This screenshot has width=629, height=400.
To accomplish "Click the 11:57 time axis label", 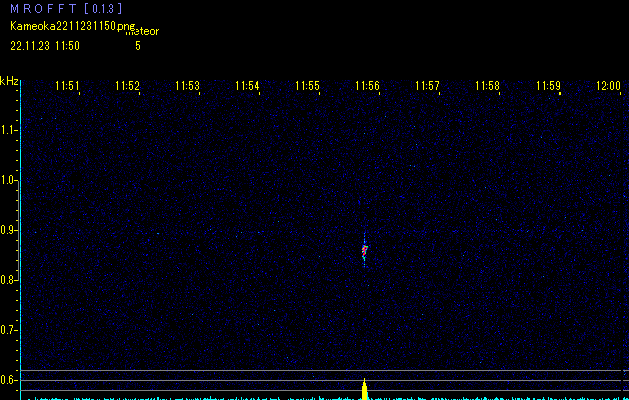I will point(427,86).
